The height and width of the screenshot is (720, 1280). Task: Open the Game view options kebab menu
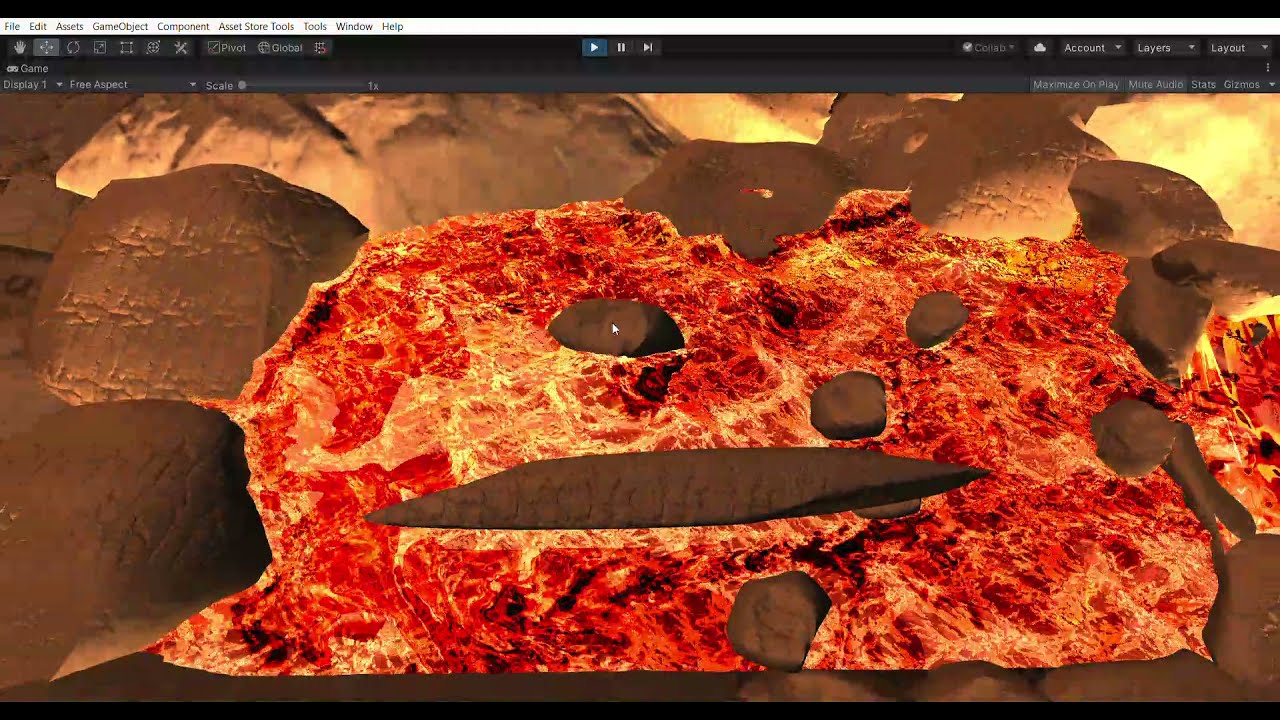[x=1268, y=68]
